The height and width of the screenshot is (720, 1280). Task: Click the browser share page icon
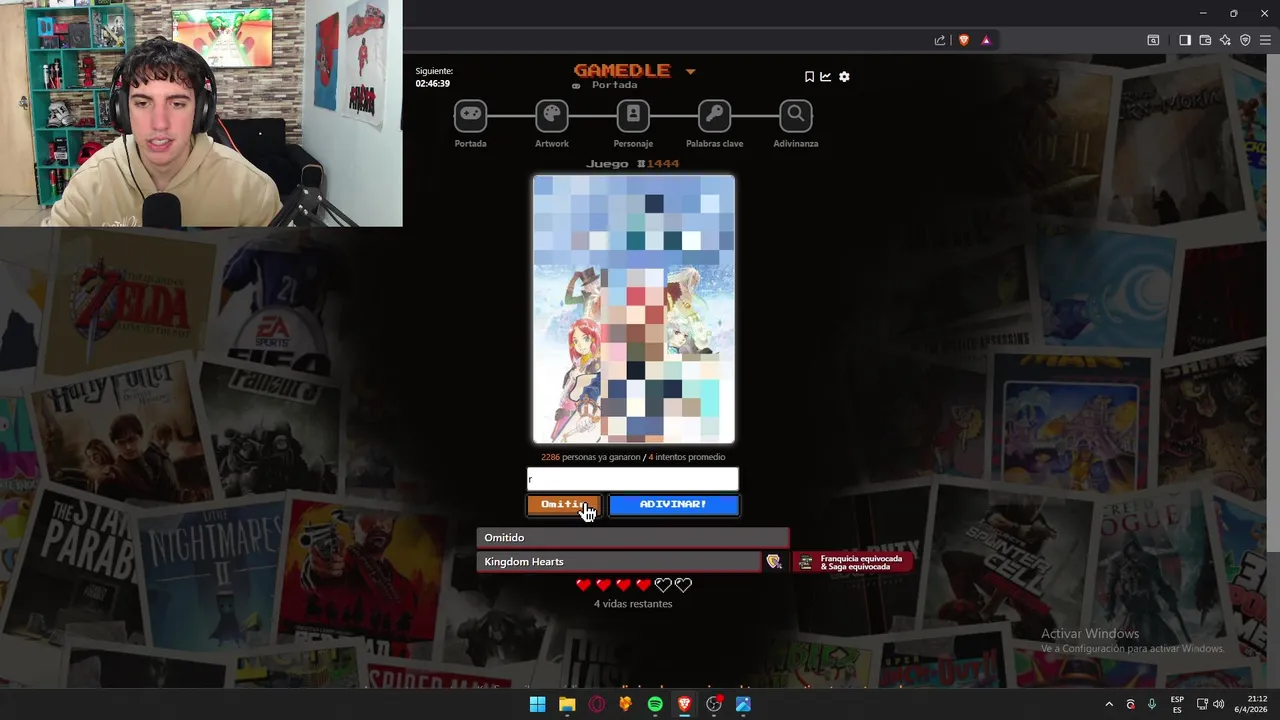[x=940, y=40]
